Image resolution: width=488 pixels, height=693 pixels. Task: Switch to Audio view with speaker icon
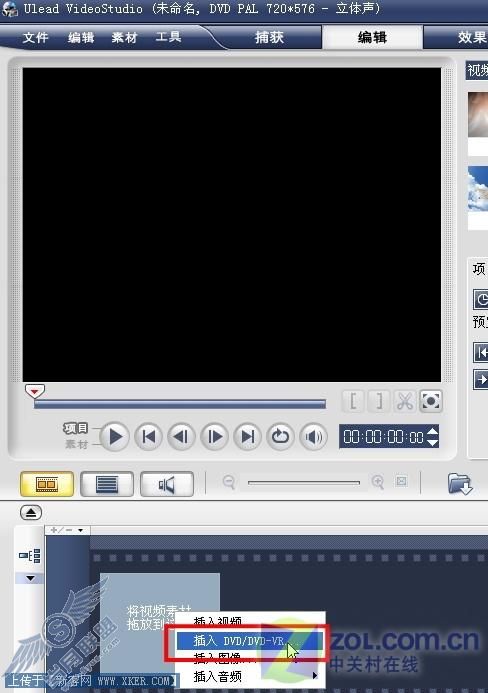point(167,484)
